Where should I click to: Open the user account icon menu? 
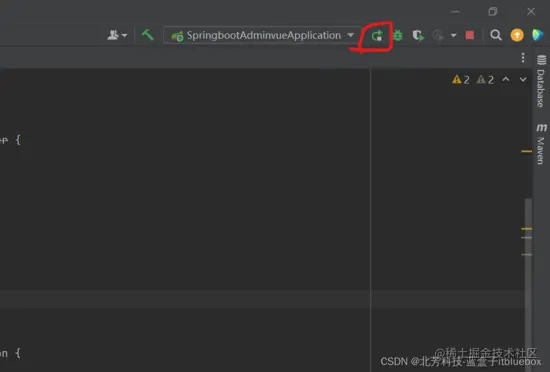[x=117, y=35]
